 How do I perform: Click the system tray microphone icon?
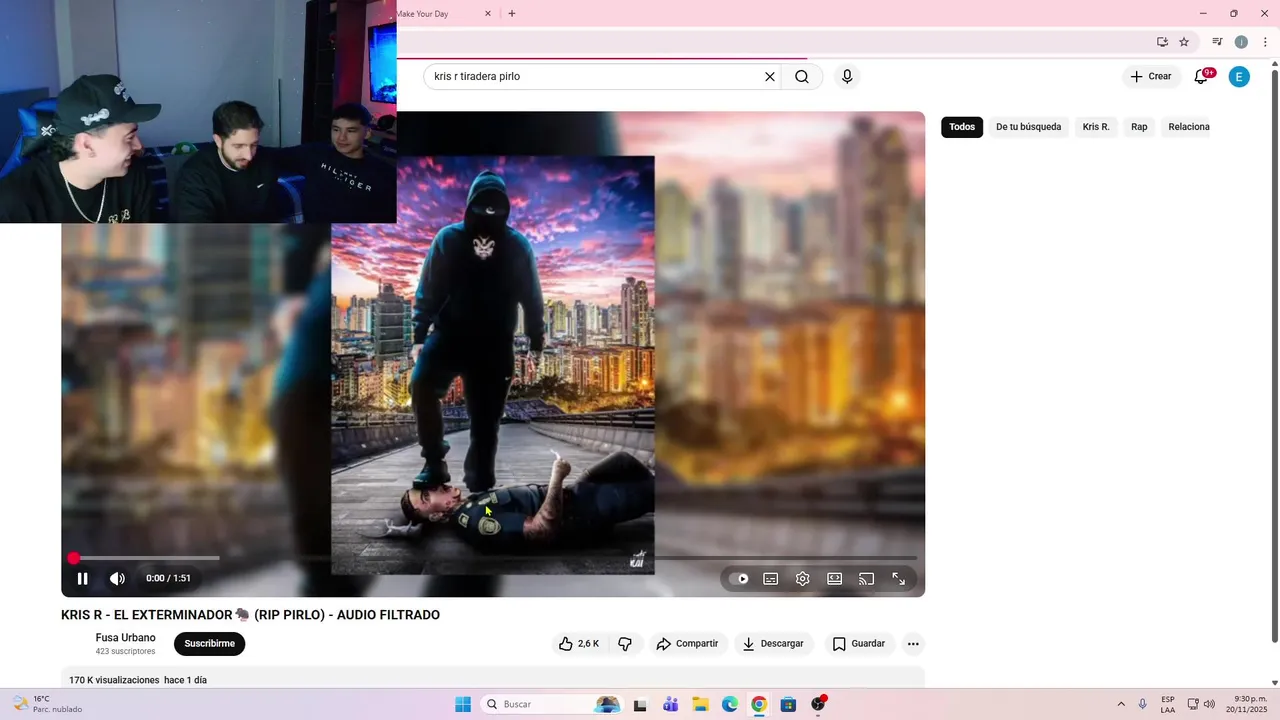[1143, 704]
